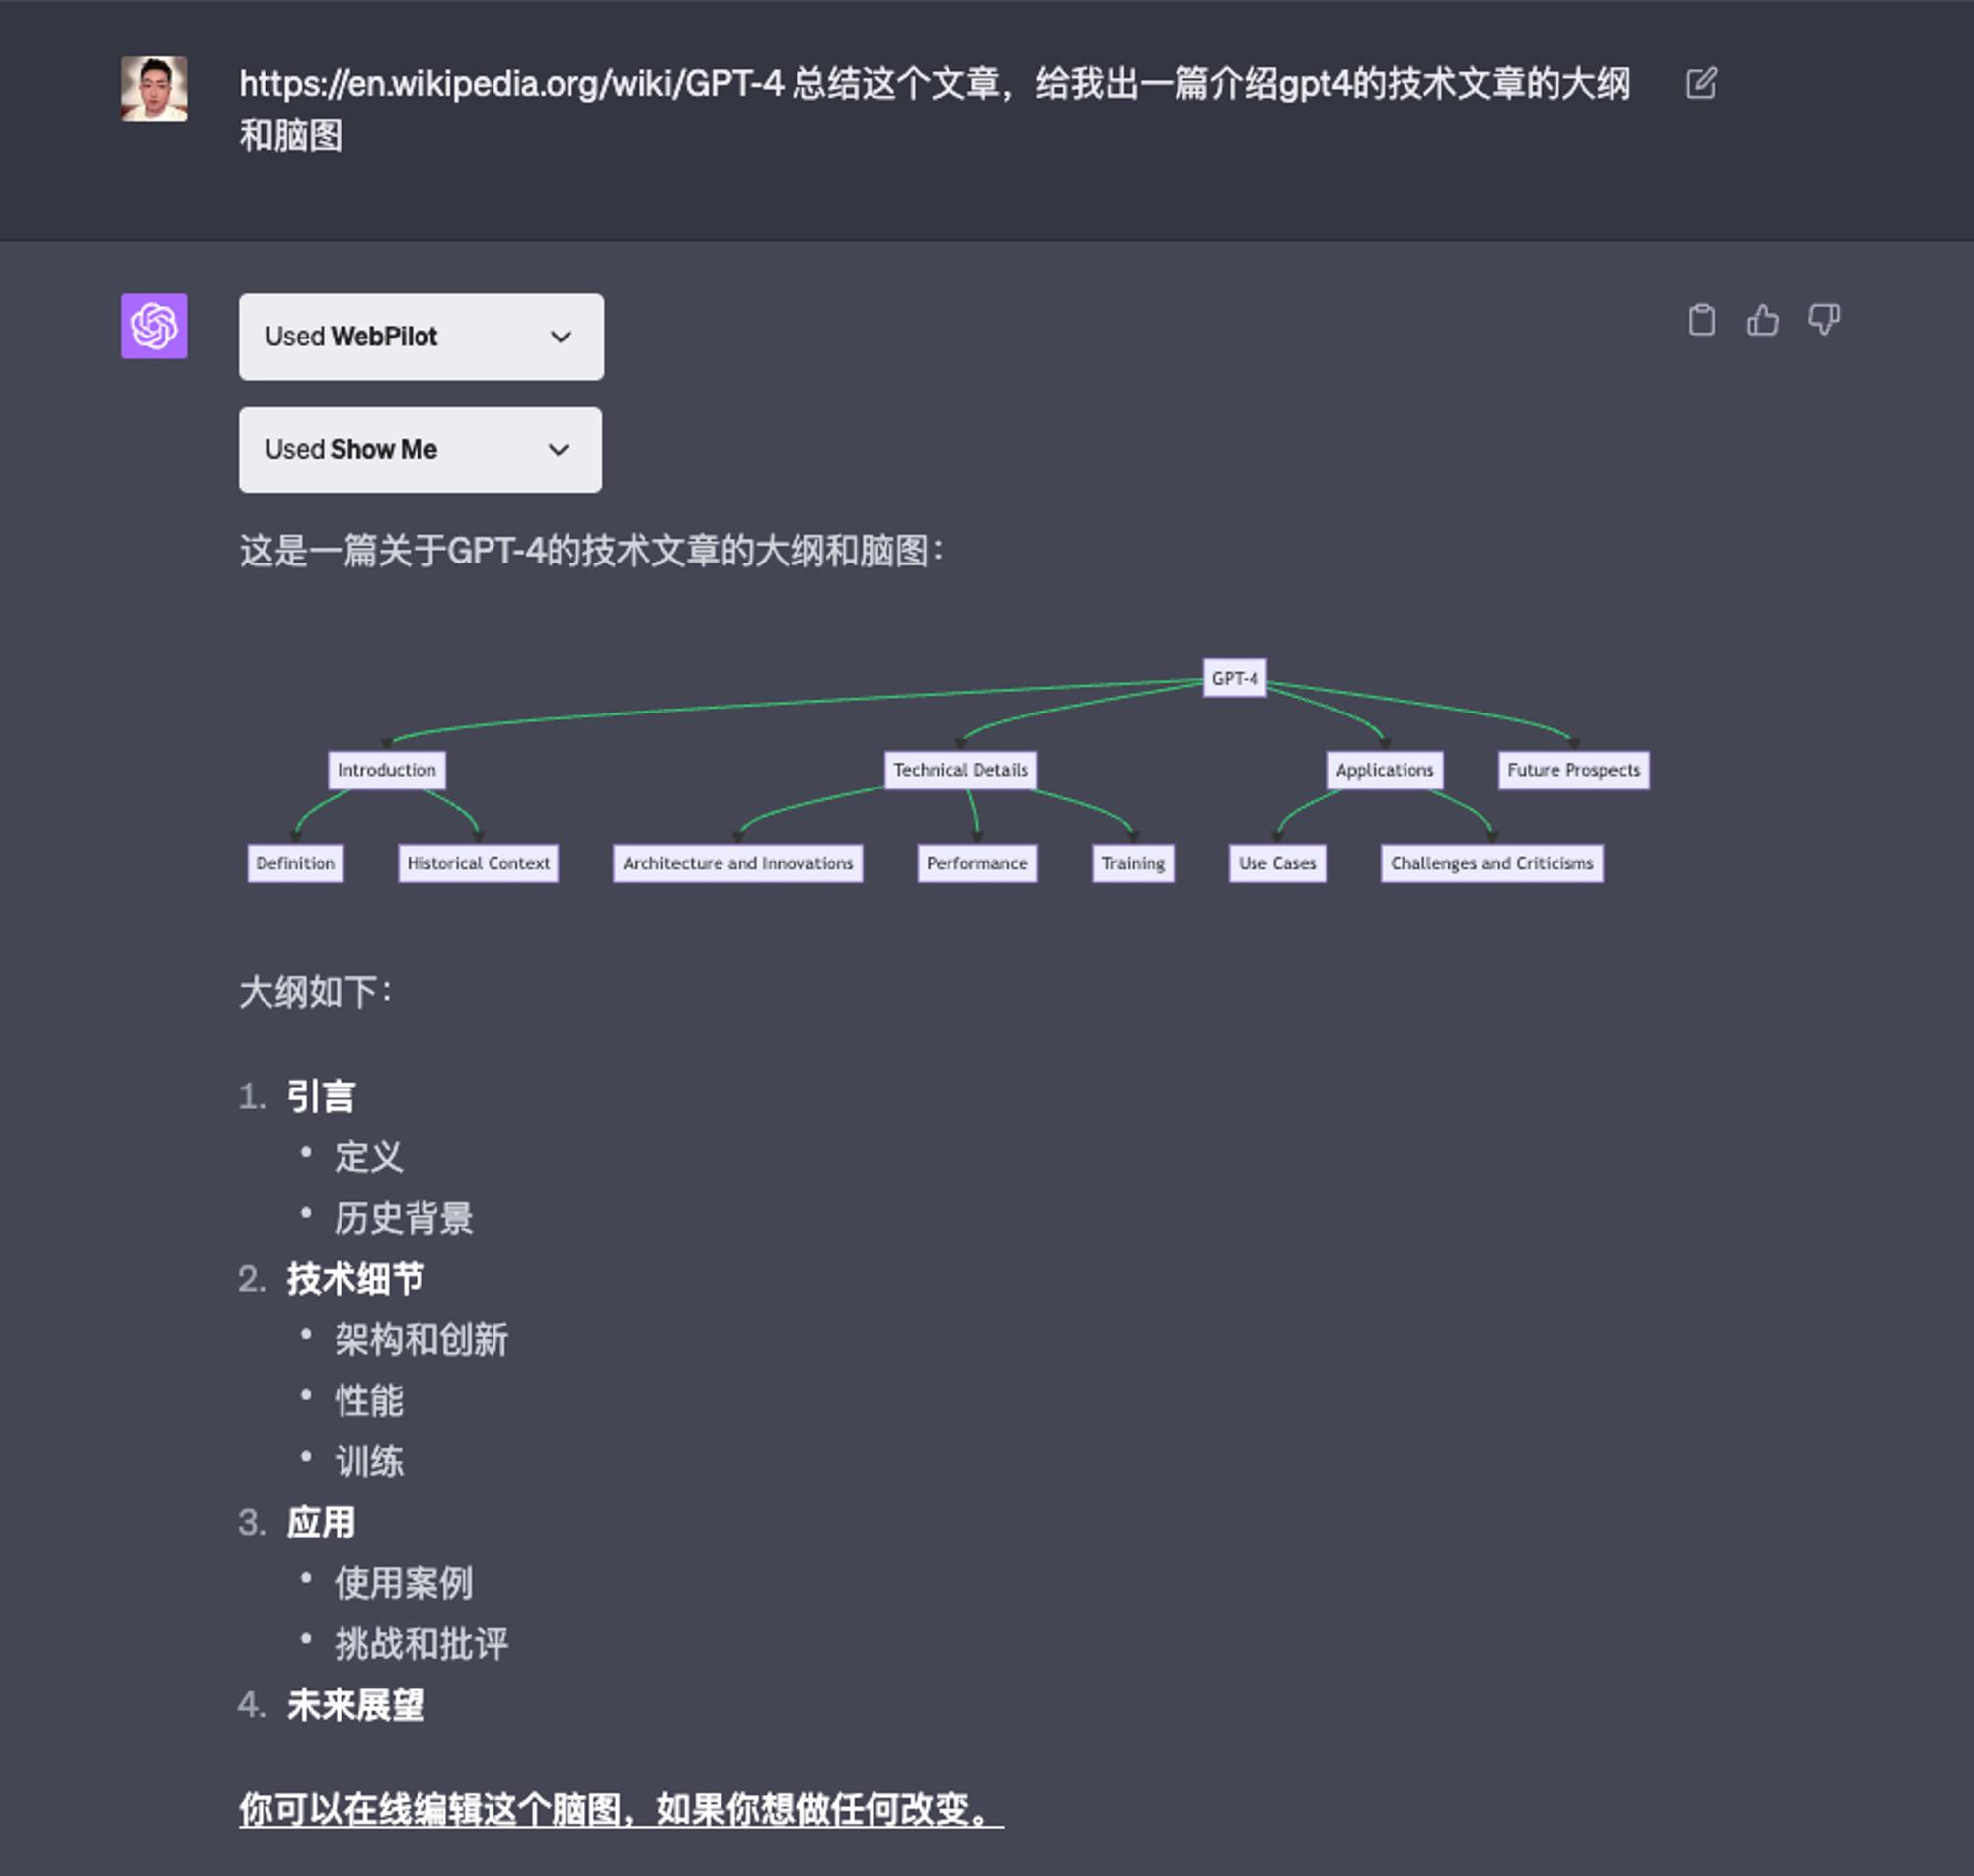
Task: Select the Architecture and Innovations node
Action: click(x=738, y=863)
